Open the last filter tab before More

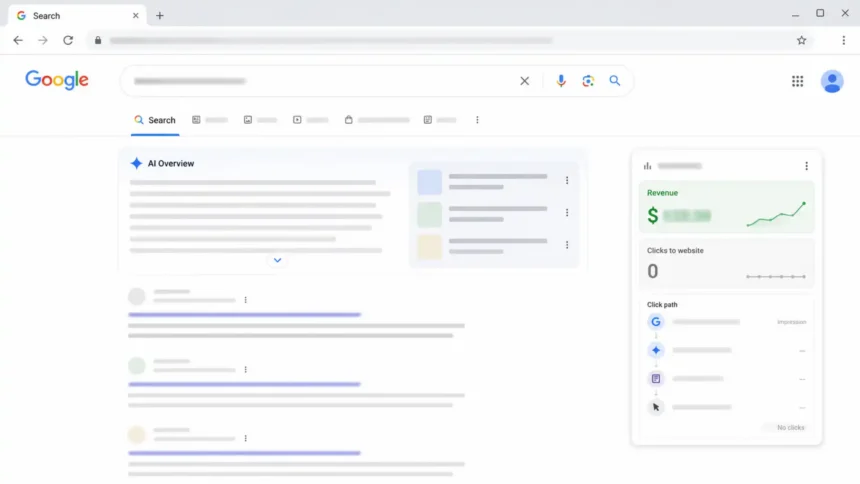(x=440, y=120)
